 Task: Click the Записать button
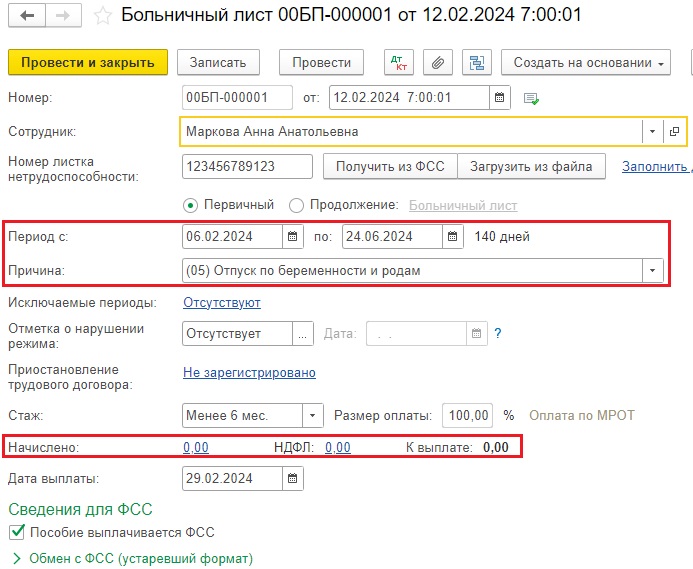218,63
